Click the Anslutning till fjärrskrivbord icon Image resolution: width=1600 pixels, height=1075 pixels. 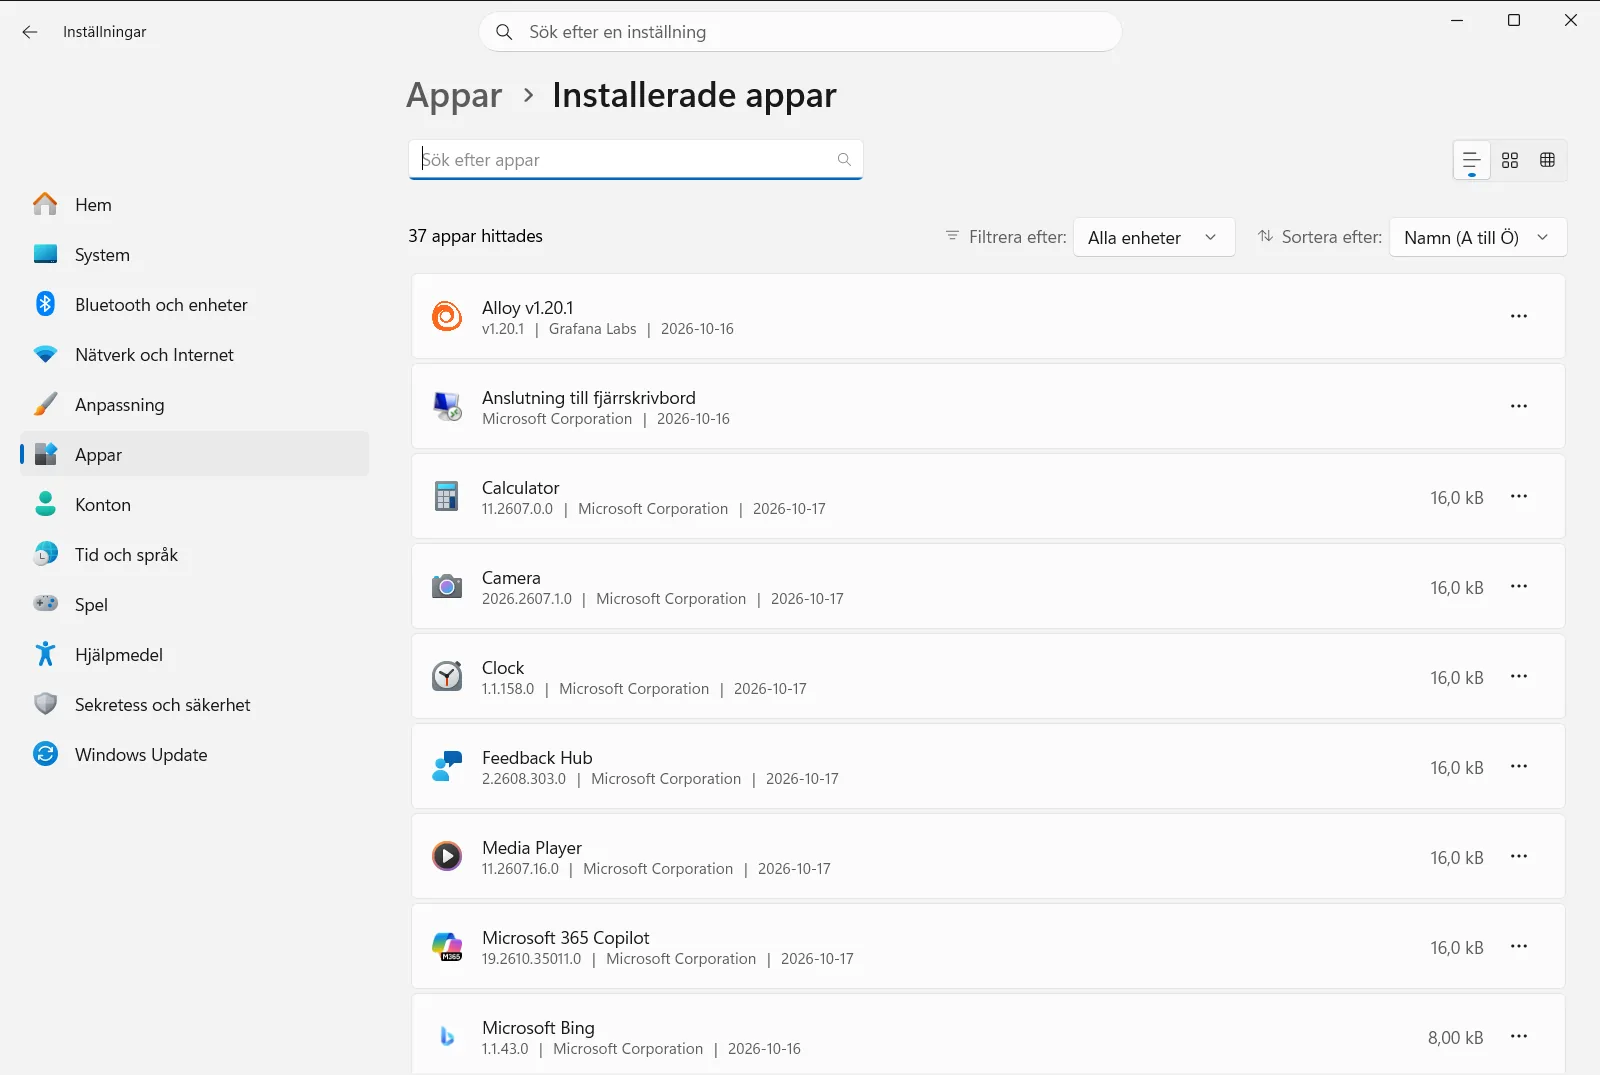447,406
